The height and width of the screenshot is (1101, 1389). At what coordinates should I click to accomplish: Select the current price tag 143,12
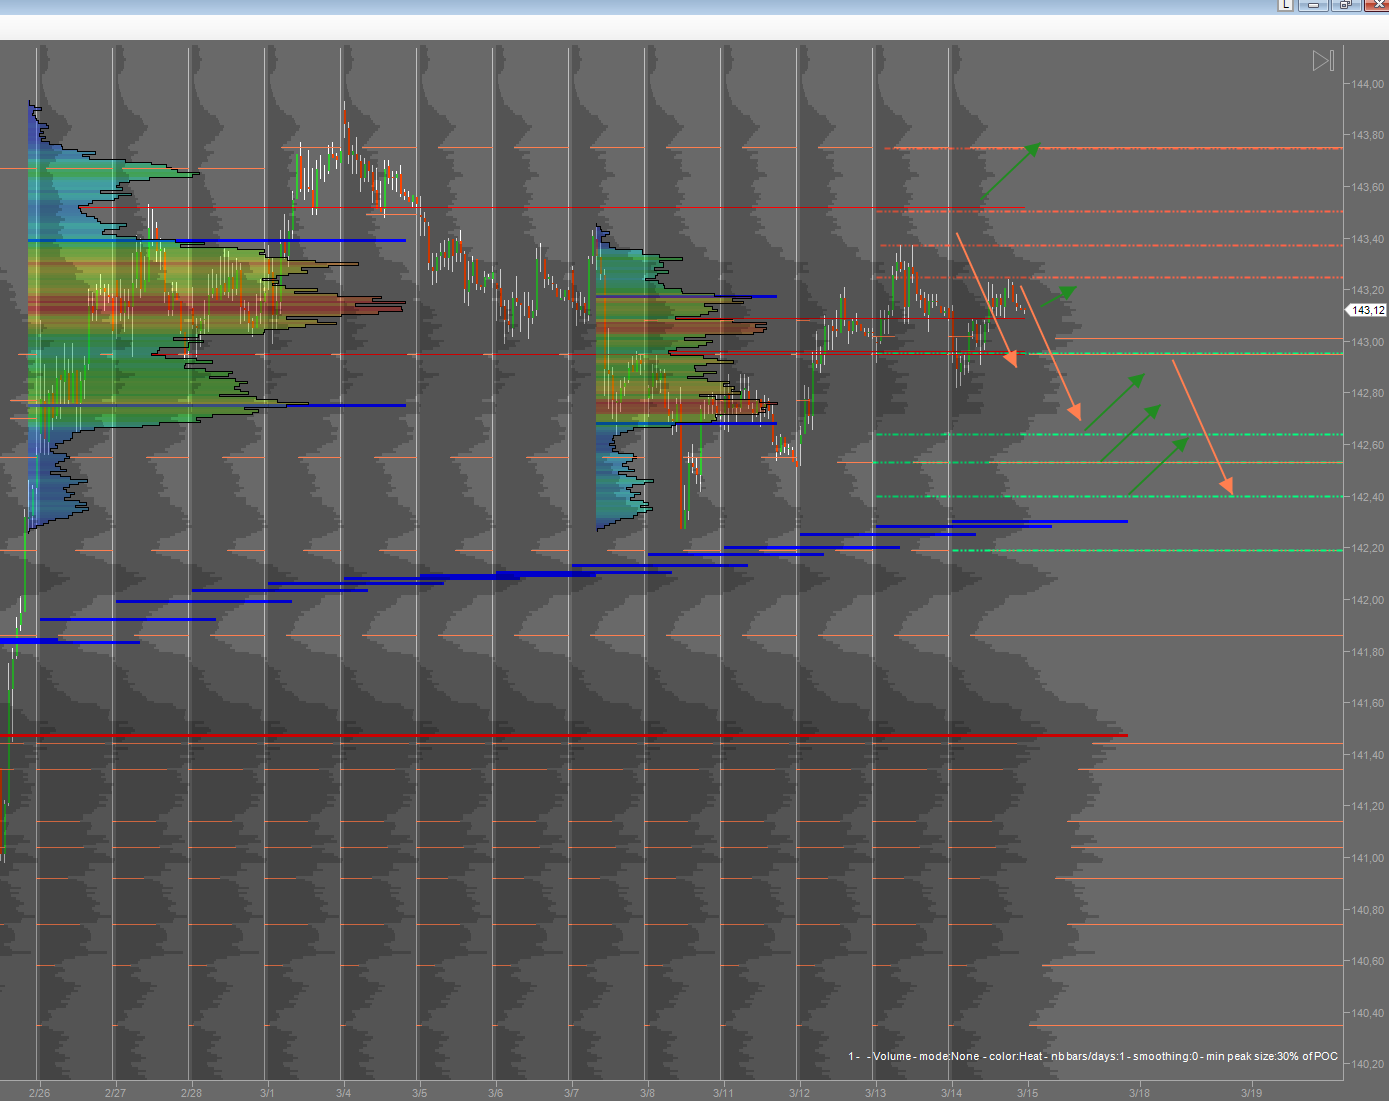point(1368,310)
